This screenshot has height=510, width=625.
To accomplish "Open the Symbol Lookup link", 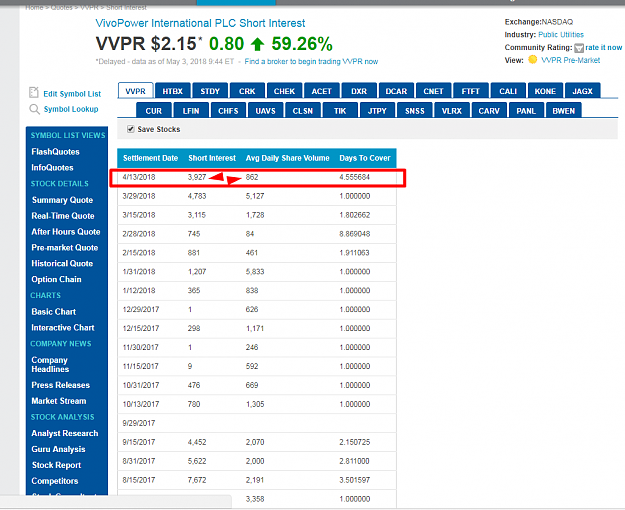I will [71, 109].
